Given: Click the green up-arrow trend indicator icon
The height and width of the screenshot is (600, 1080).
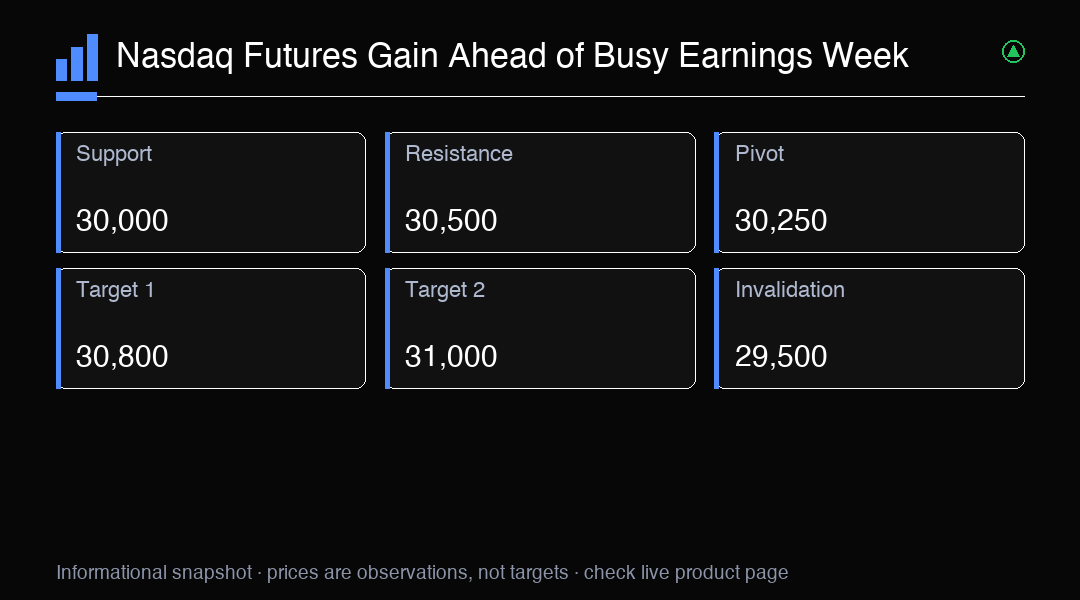Looking at the screenshot, I should [1012, 52].
